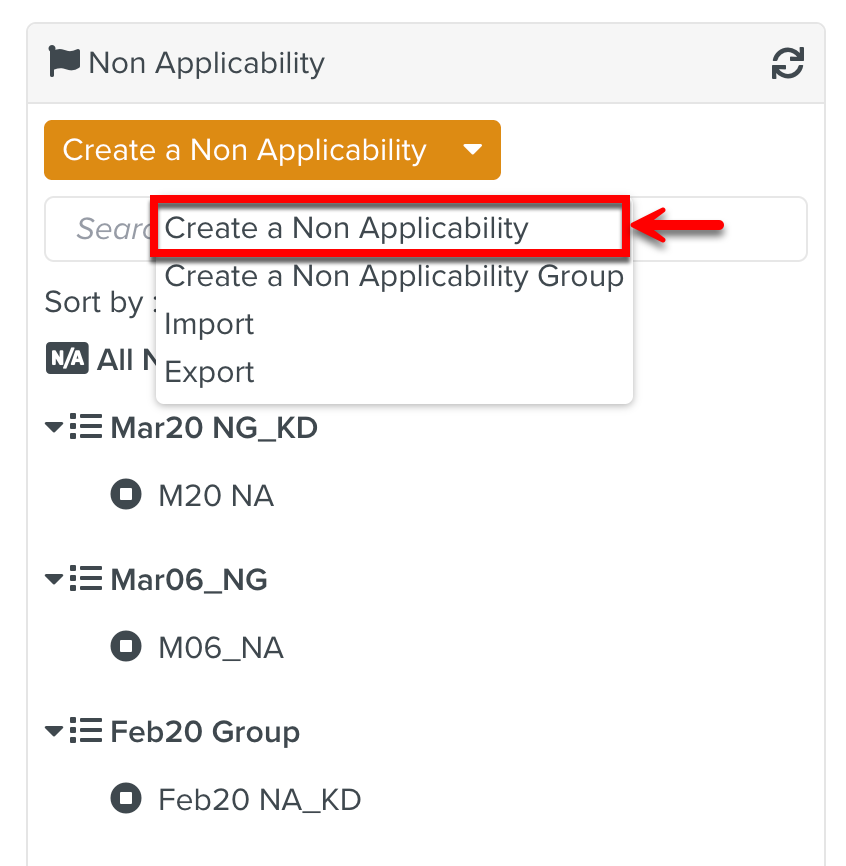Collapse the Feb20 Group tree node
This screenshot has height=866, width=846.
(54, 732)
